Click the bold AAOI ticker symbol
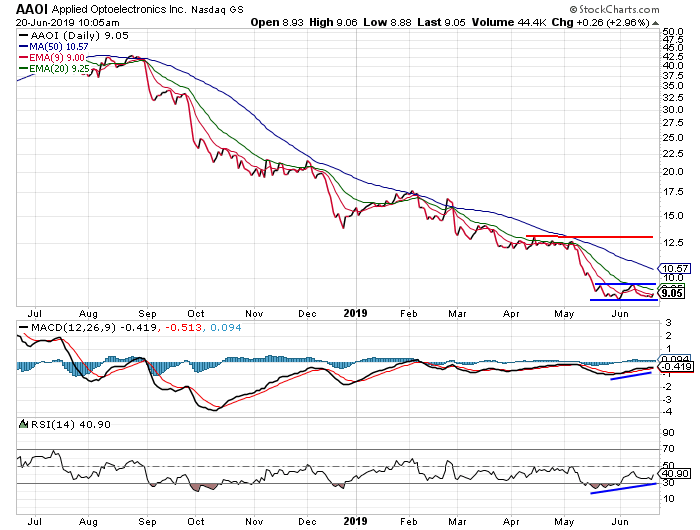The height and width of the screenshot is (530, 700). click(32, 9)
